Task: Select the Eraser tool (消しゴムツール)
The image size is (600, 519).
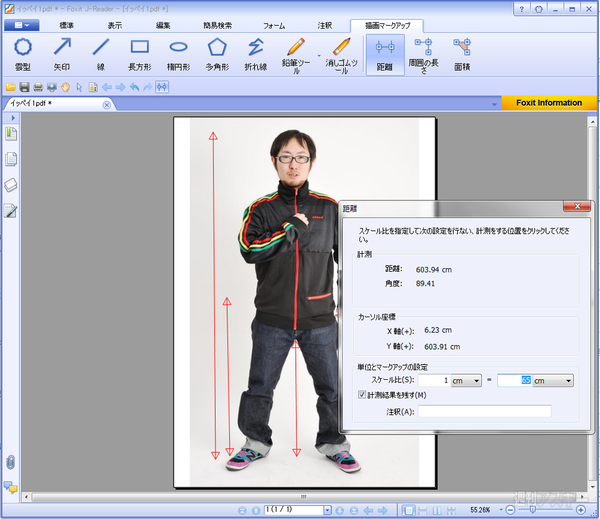Action: pos(341,54)
